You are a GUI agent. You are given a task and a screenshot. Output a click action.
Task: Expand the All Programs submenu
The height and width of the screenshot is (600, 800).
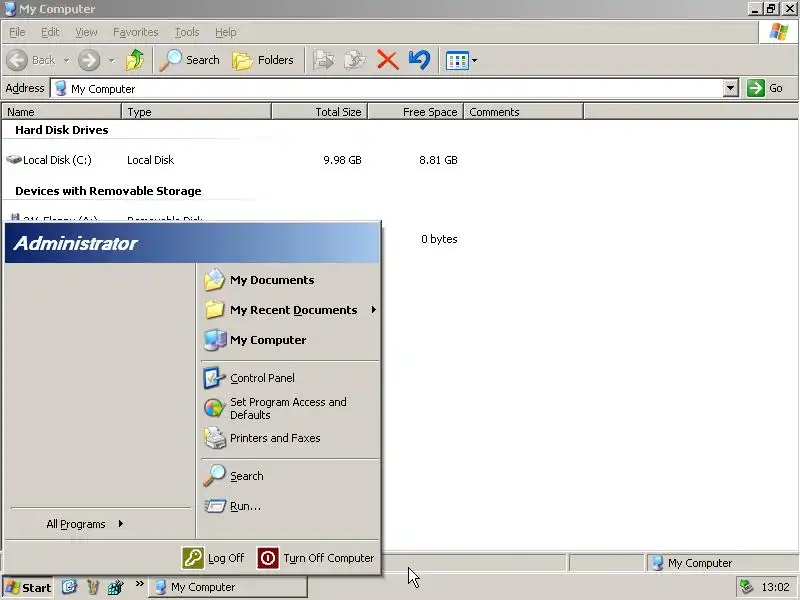pyautogui.click(x=85, y=524)
